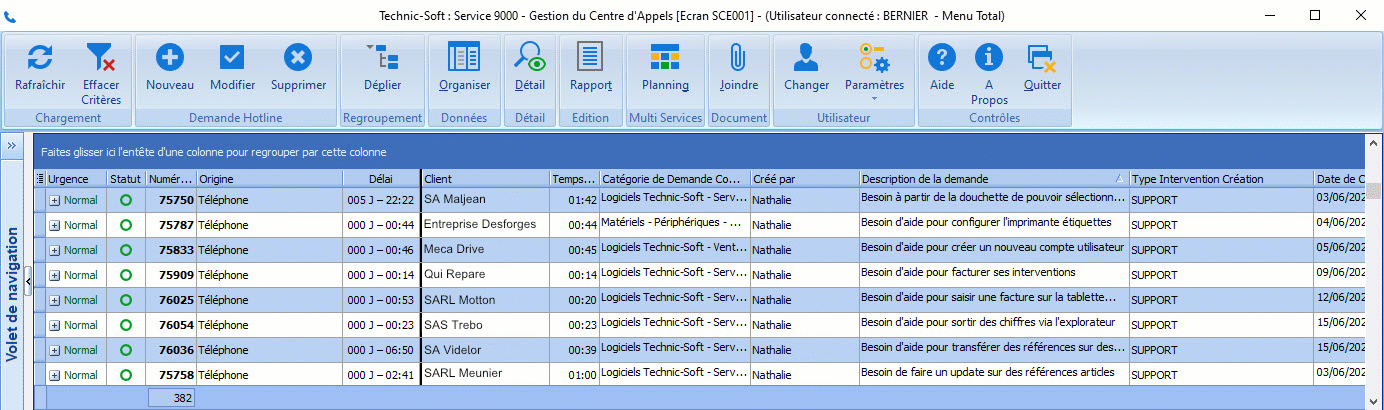Screen dimensions: 1384x410
Task: Delete request using Supprimer icon
Action: pyautogui.click(x=298, y=57)
